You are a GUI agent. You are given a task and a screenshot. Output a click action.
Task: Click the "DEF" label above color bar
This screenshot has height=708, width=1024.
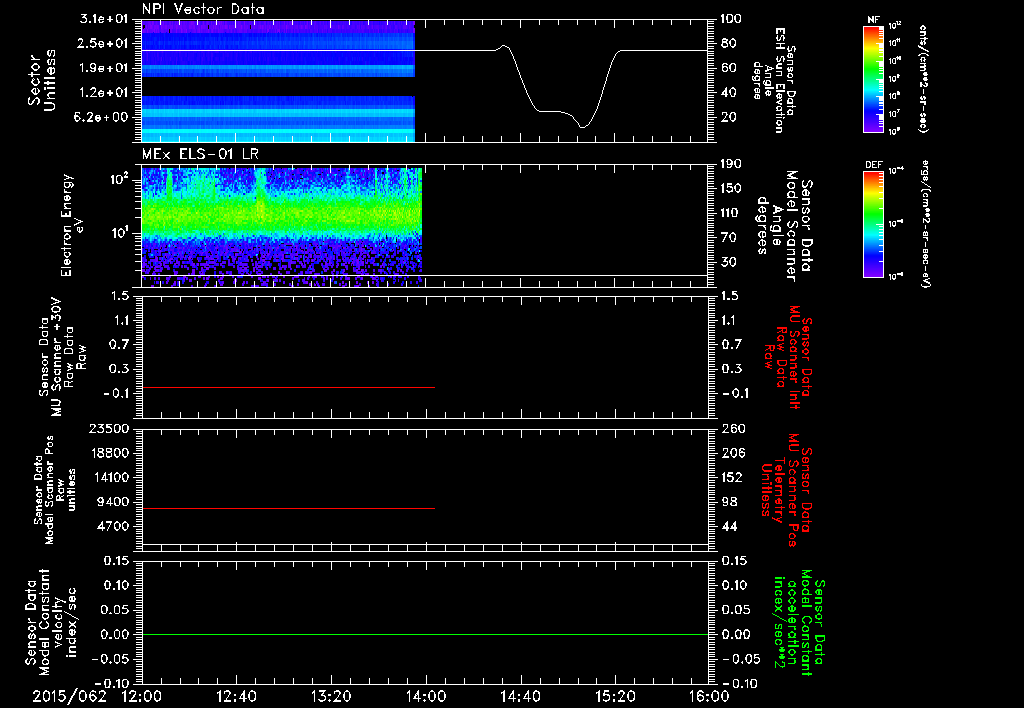click(873, 165)
